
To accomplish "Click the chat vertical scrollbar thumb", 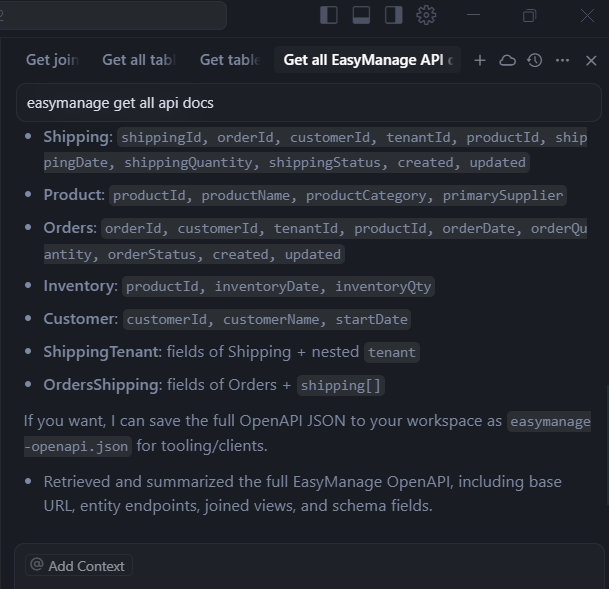I will coord(607,444).
